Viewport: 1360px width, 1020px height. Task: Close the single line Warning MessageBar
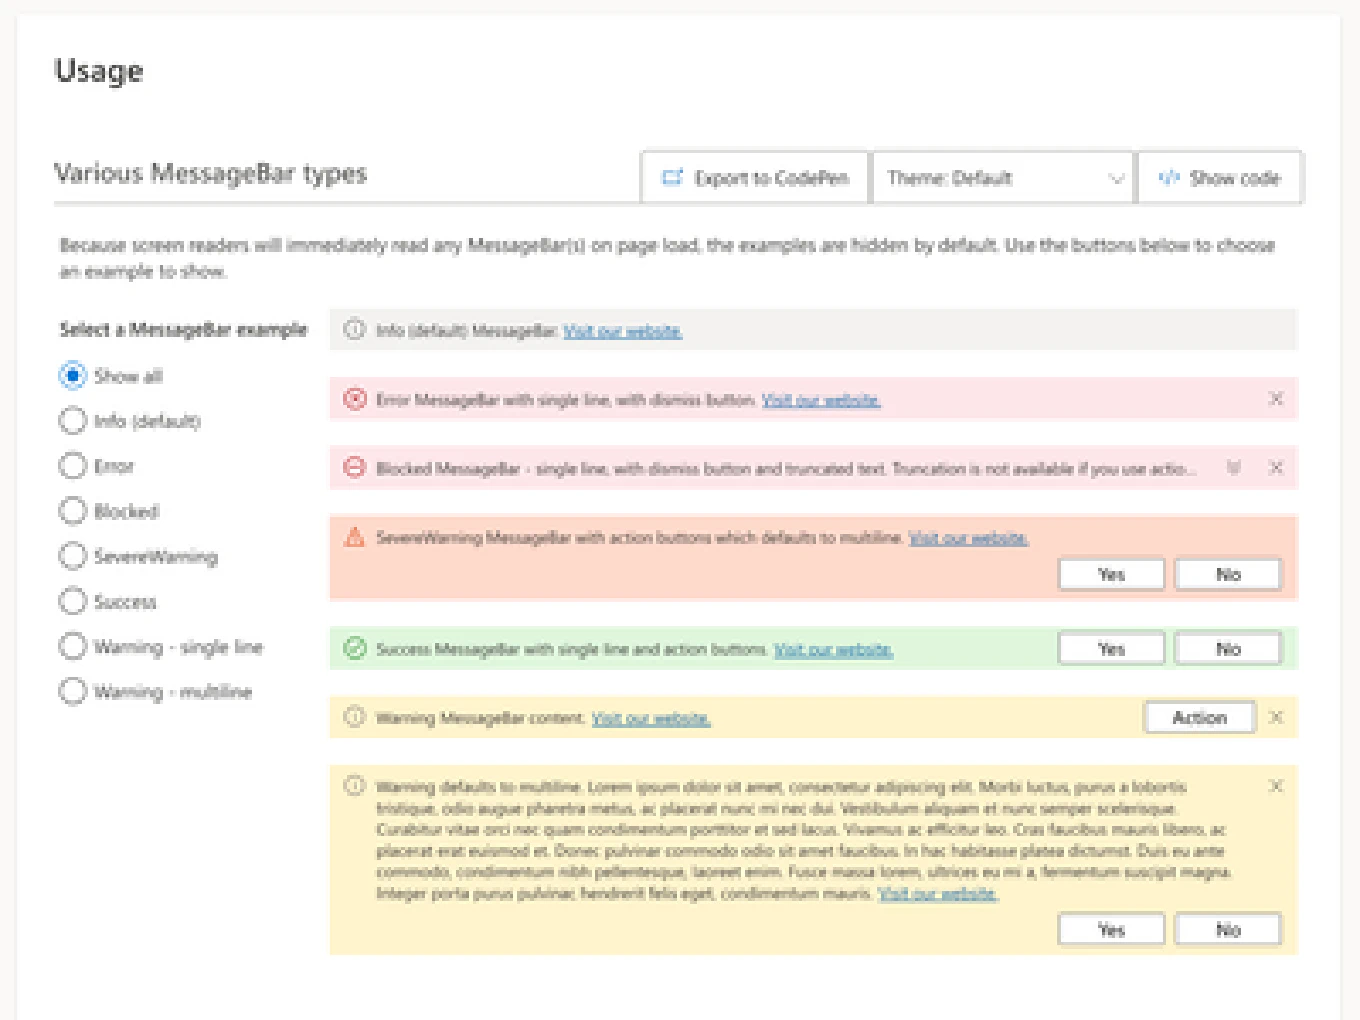pos(1276,717)
